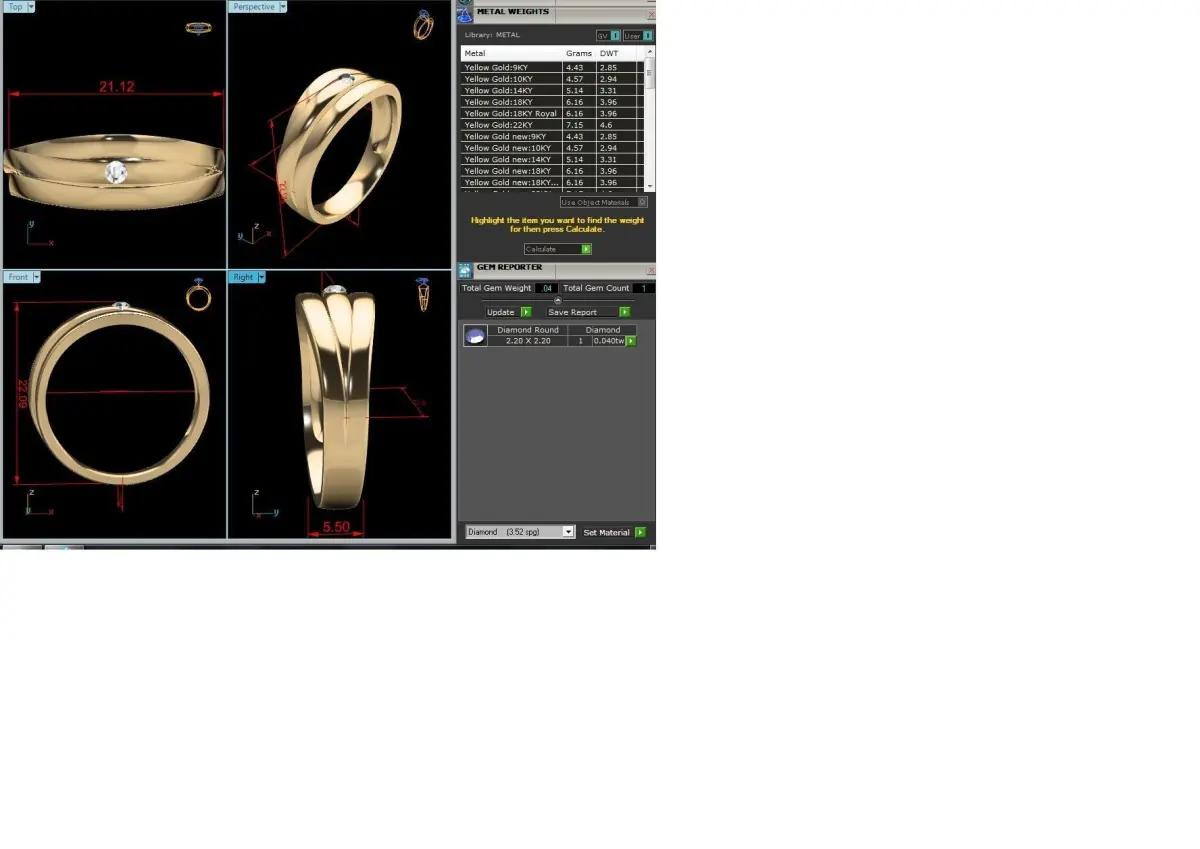The height and width of the screenshot is (849, 1200).
Task: Click the ring thumbnail icon in Top viewport
Action: (198, 28)
